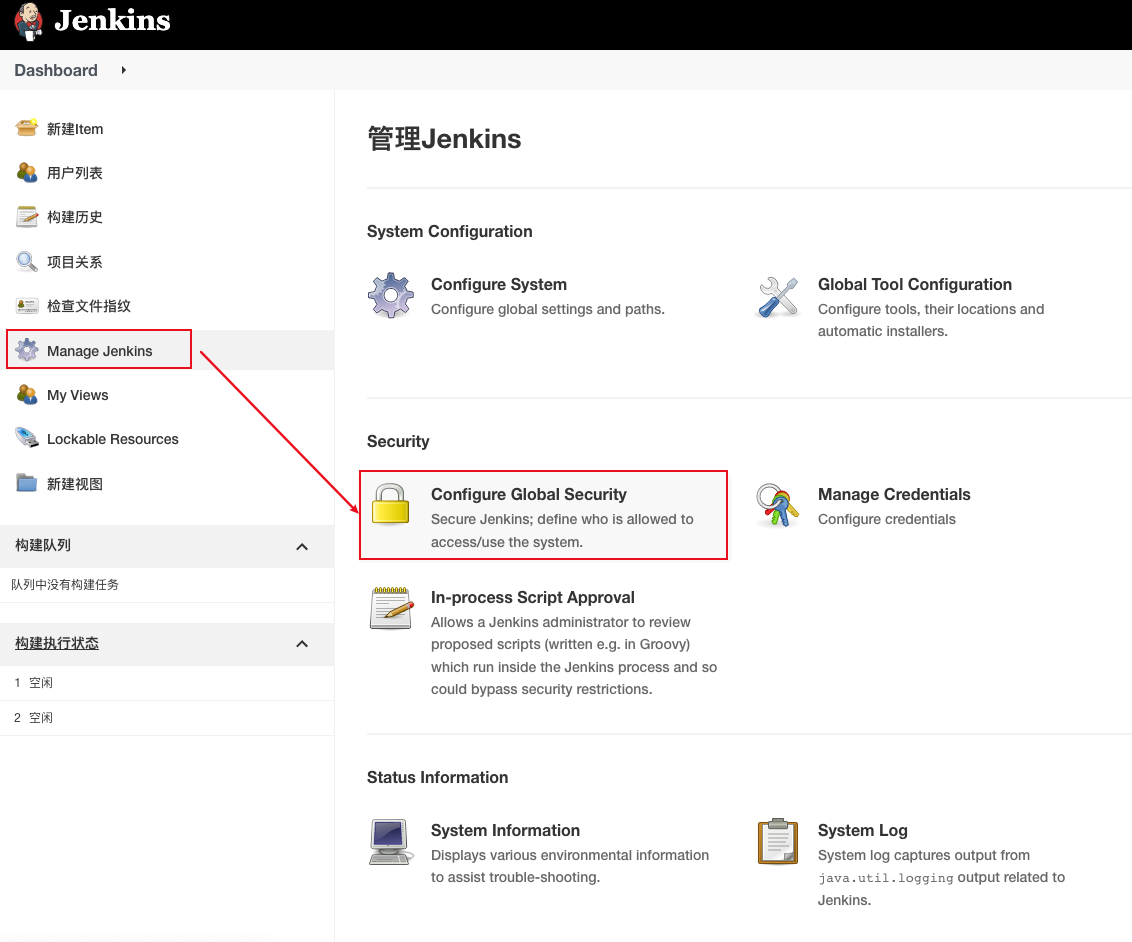Click the Configure System gear icon

pos(391,295)
